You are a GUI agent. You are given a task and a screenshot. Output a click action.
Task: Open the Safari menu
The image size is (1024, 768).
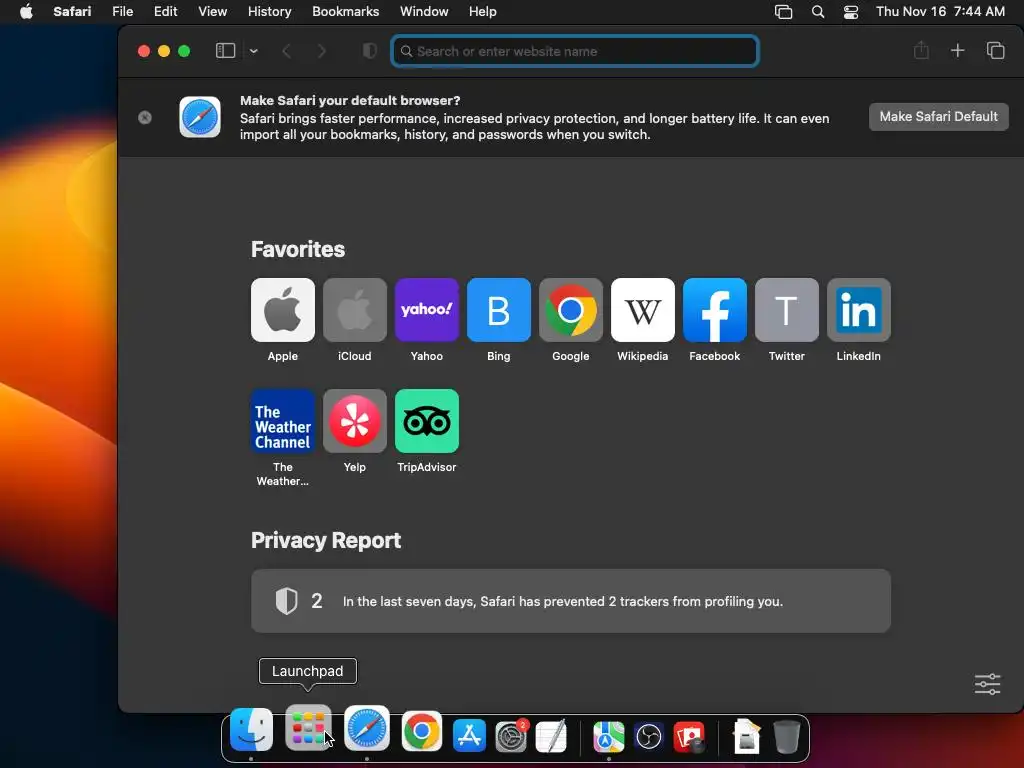[x=72, y=12]
